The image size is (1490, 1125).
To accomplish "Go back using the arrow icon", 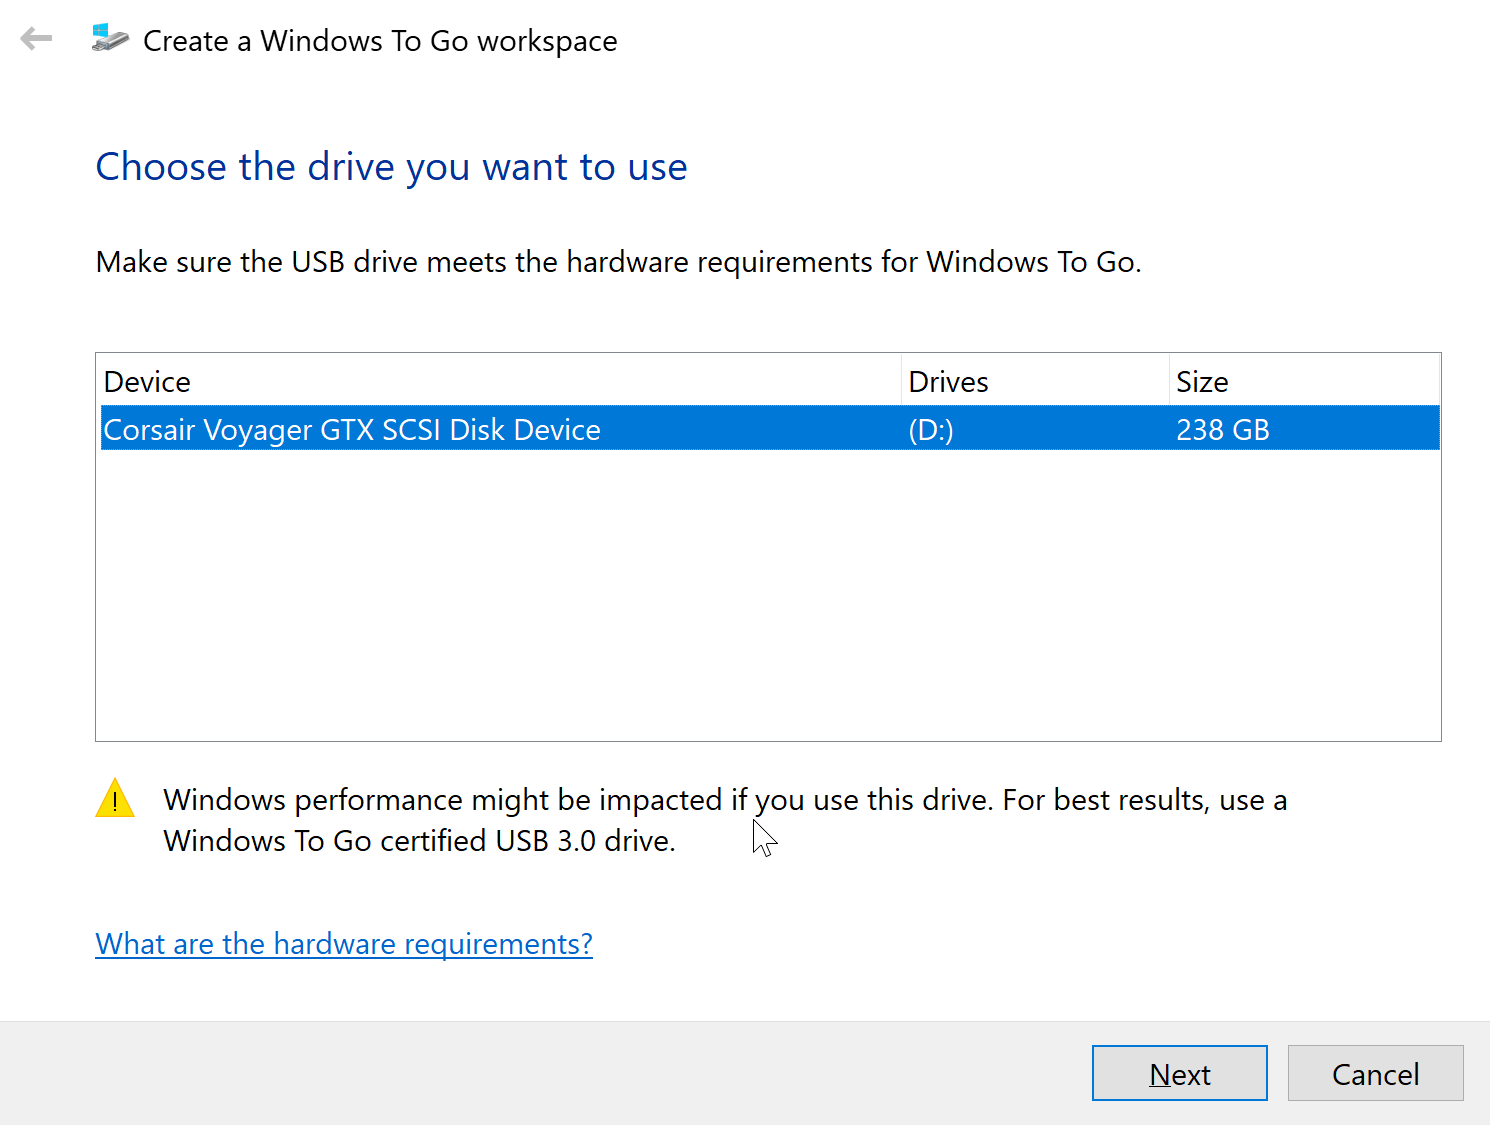I will click(x=36, y=40).
